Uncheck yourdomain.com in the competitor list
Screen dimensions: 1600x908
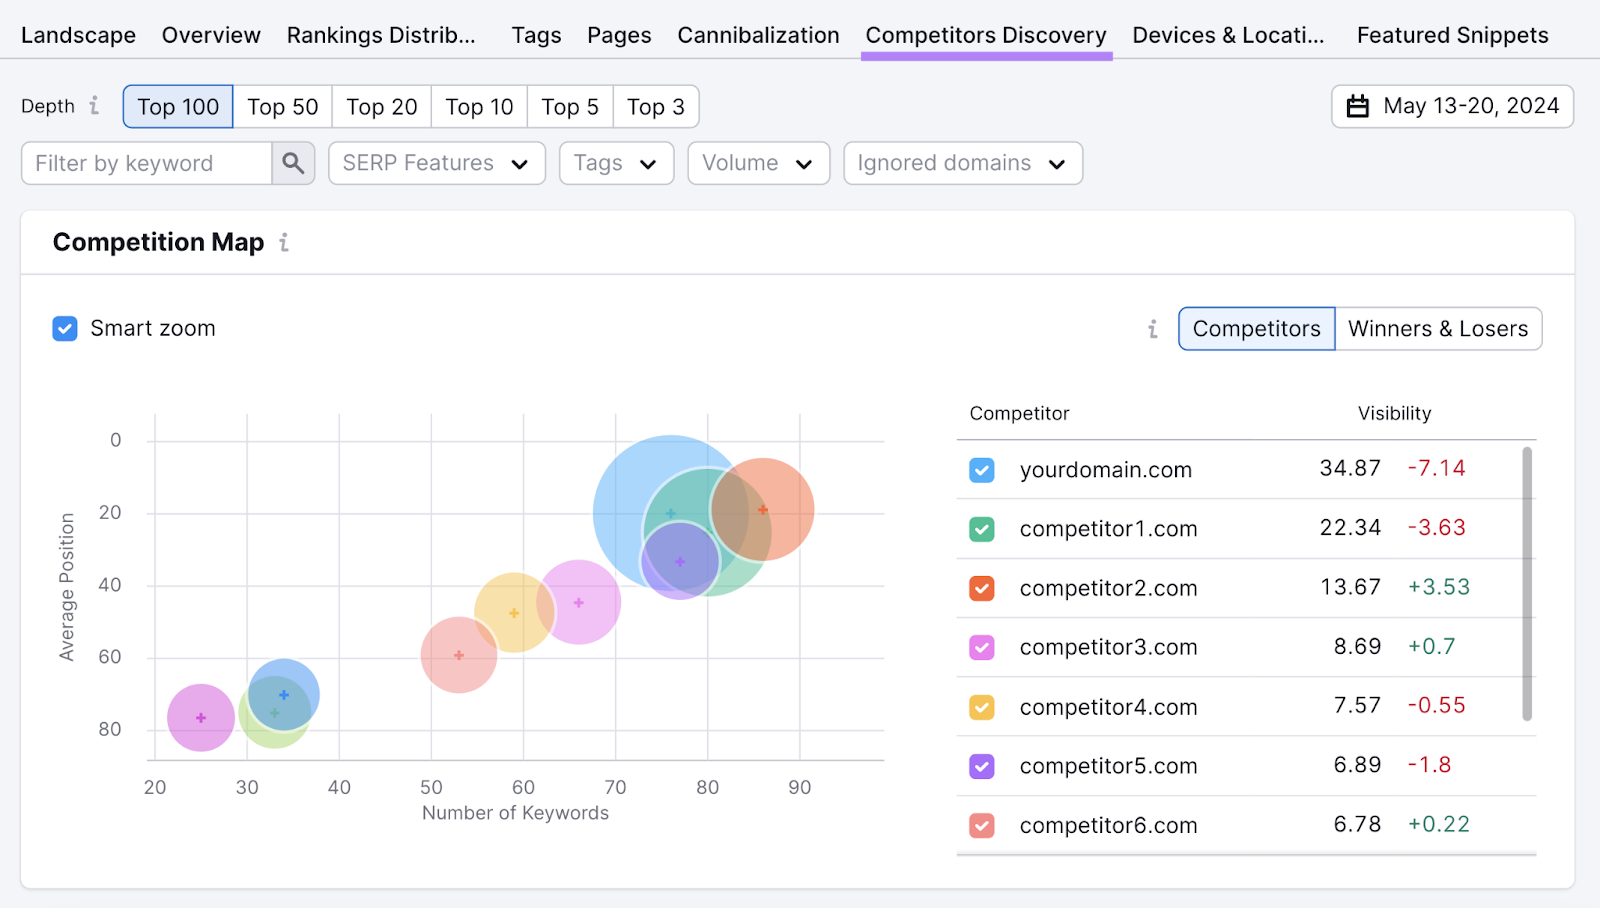pos(981,469)
